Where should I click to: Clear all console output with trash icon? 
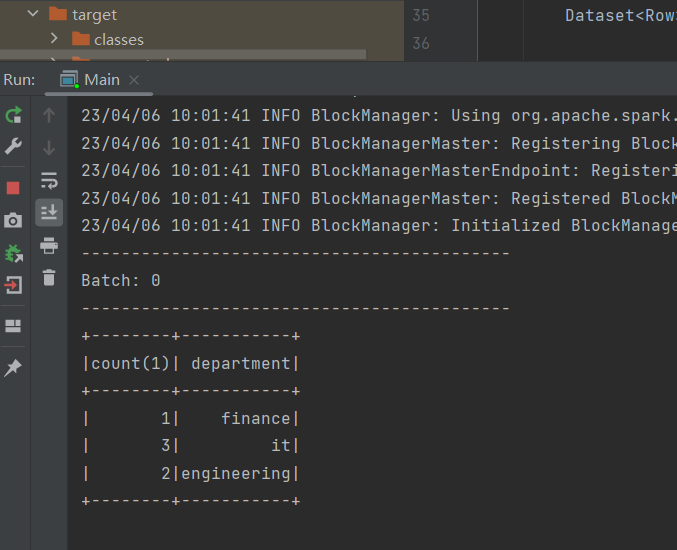[49, 277]
